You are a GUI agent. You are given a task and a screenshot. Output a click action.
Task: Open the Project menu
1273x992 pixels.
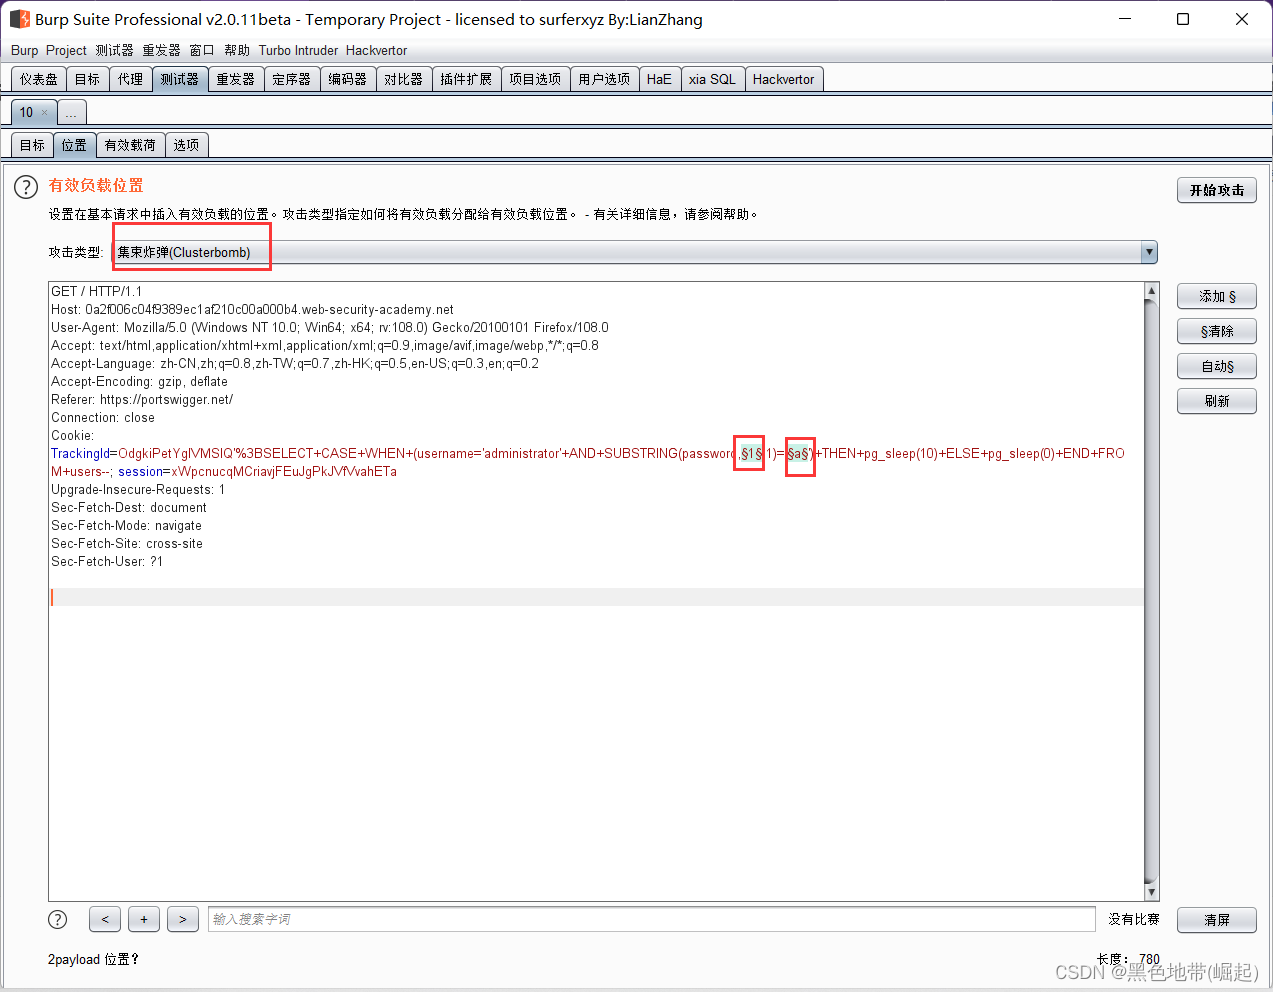[x=66, y=50]
